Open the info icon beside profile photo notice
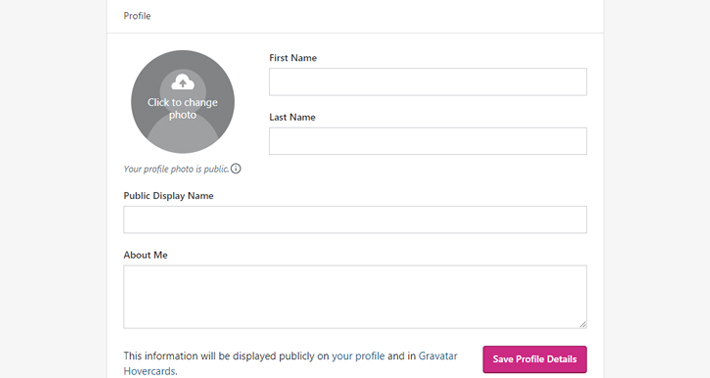 pos(236,169)
